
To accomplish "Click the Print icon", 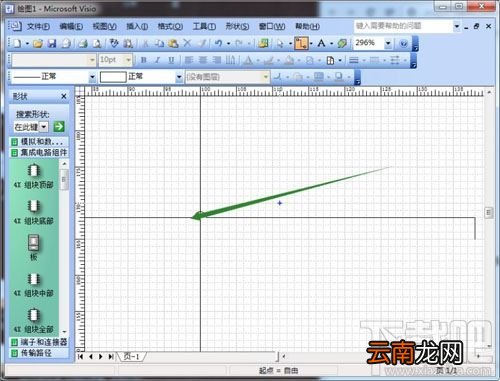I will tap(83, 43).
